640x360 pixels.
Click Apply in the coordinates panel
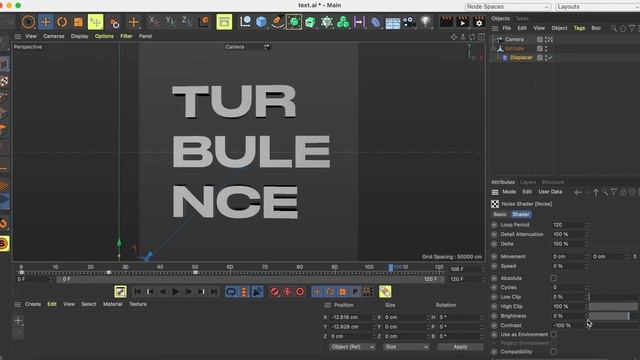(x=460, y=347)
